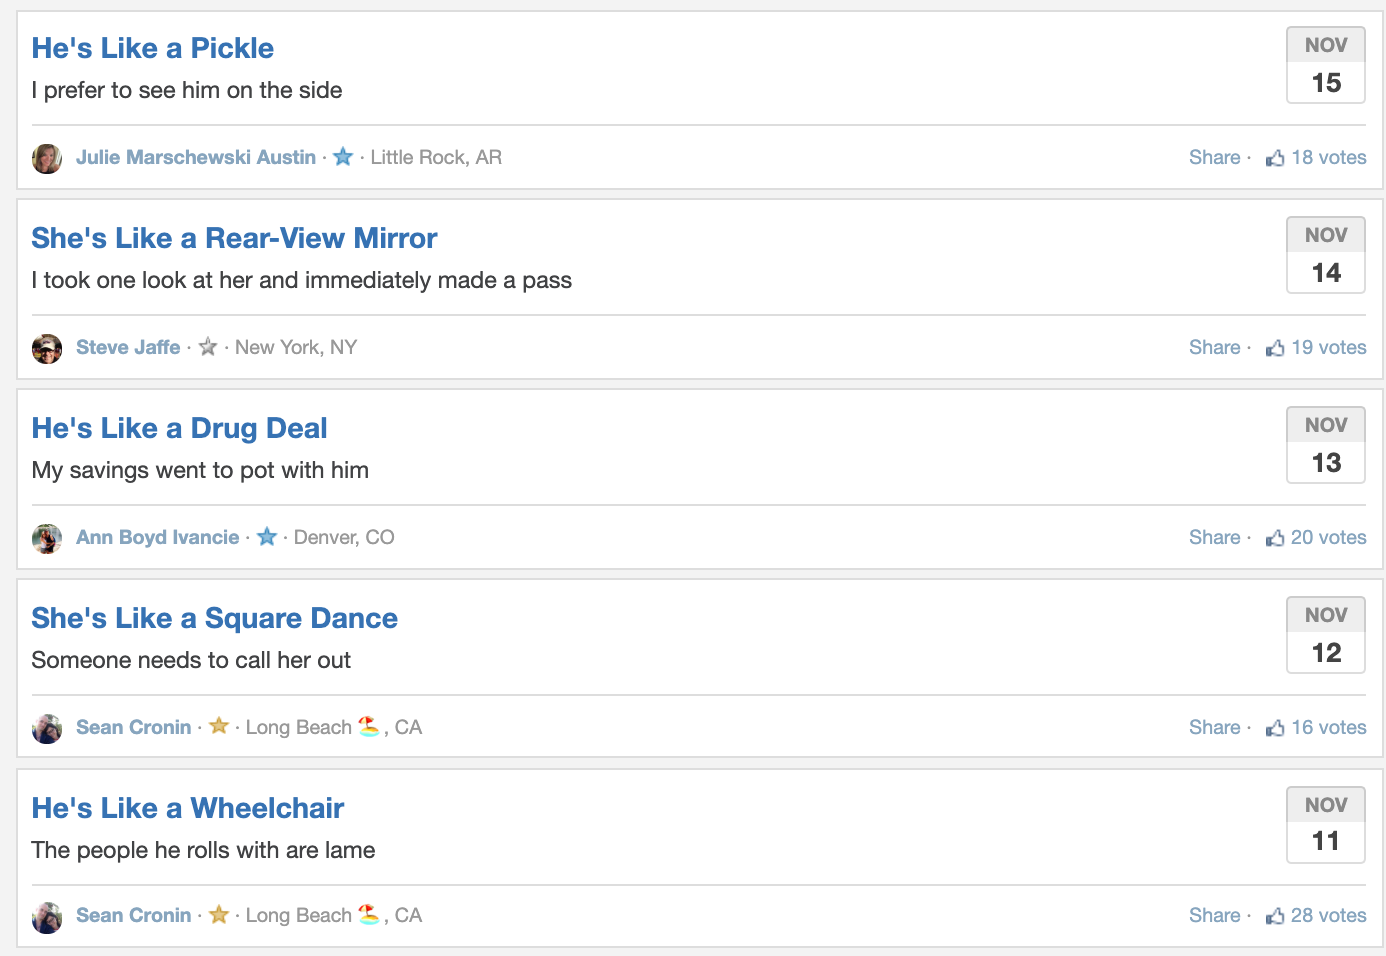Upvote the Drug Deal post via thumbs-up
Image resolution: width=1386 pixels, height=956 pixels.
1275,538
